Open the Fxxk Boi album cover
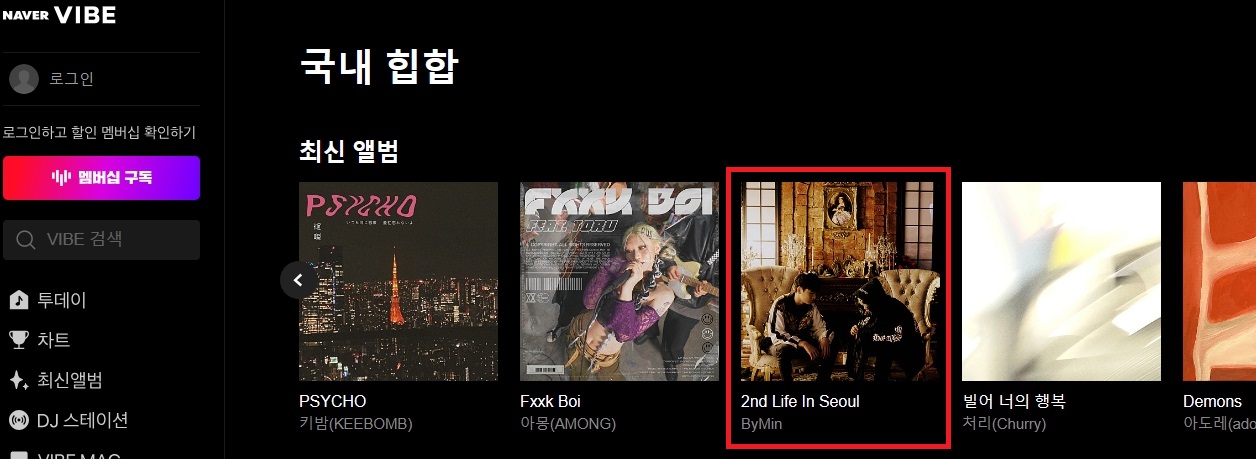 pos(619,281)
